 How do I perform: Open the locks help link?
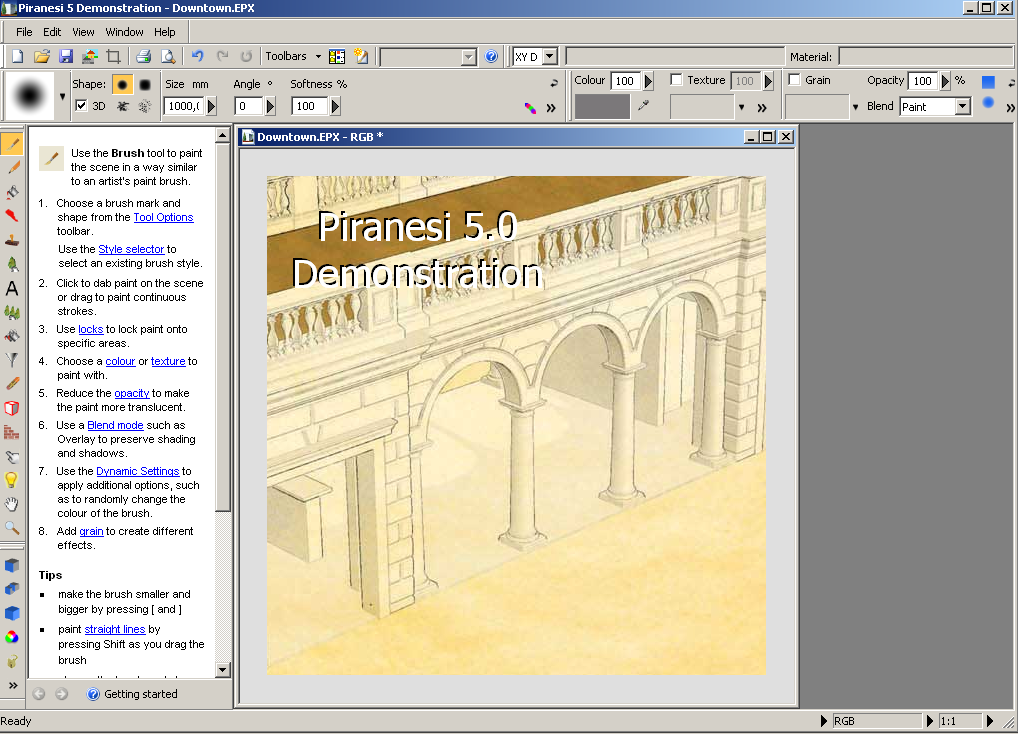(x=91, y=330)
